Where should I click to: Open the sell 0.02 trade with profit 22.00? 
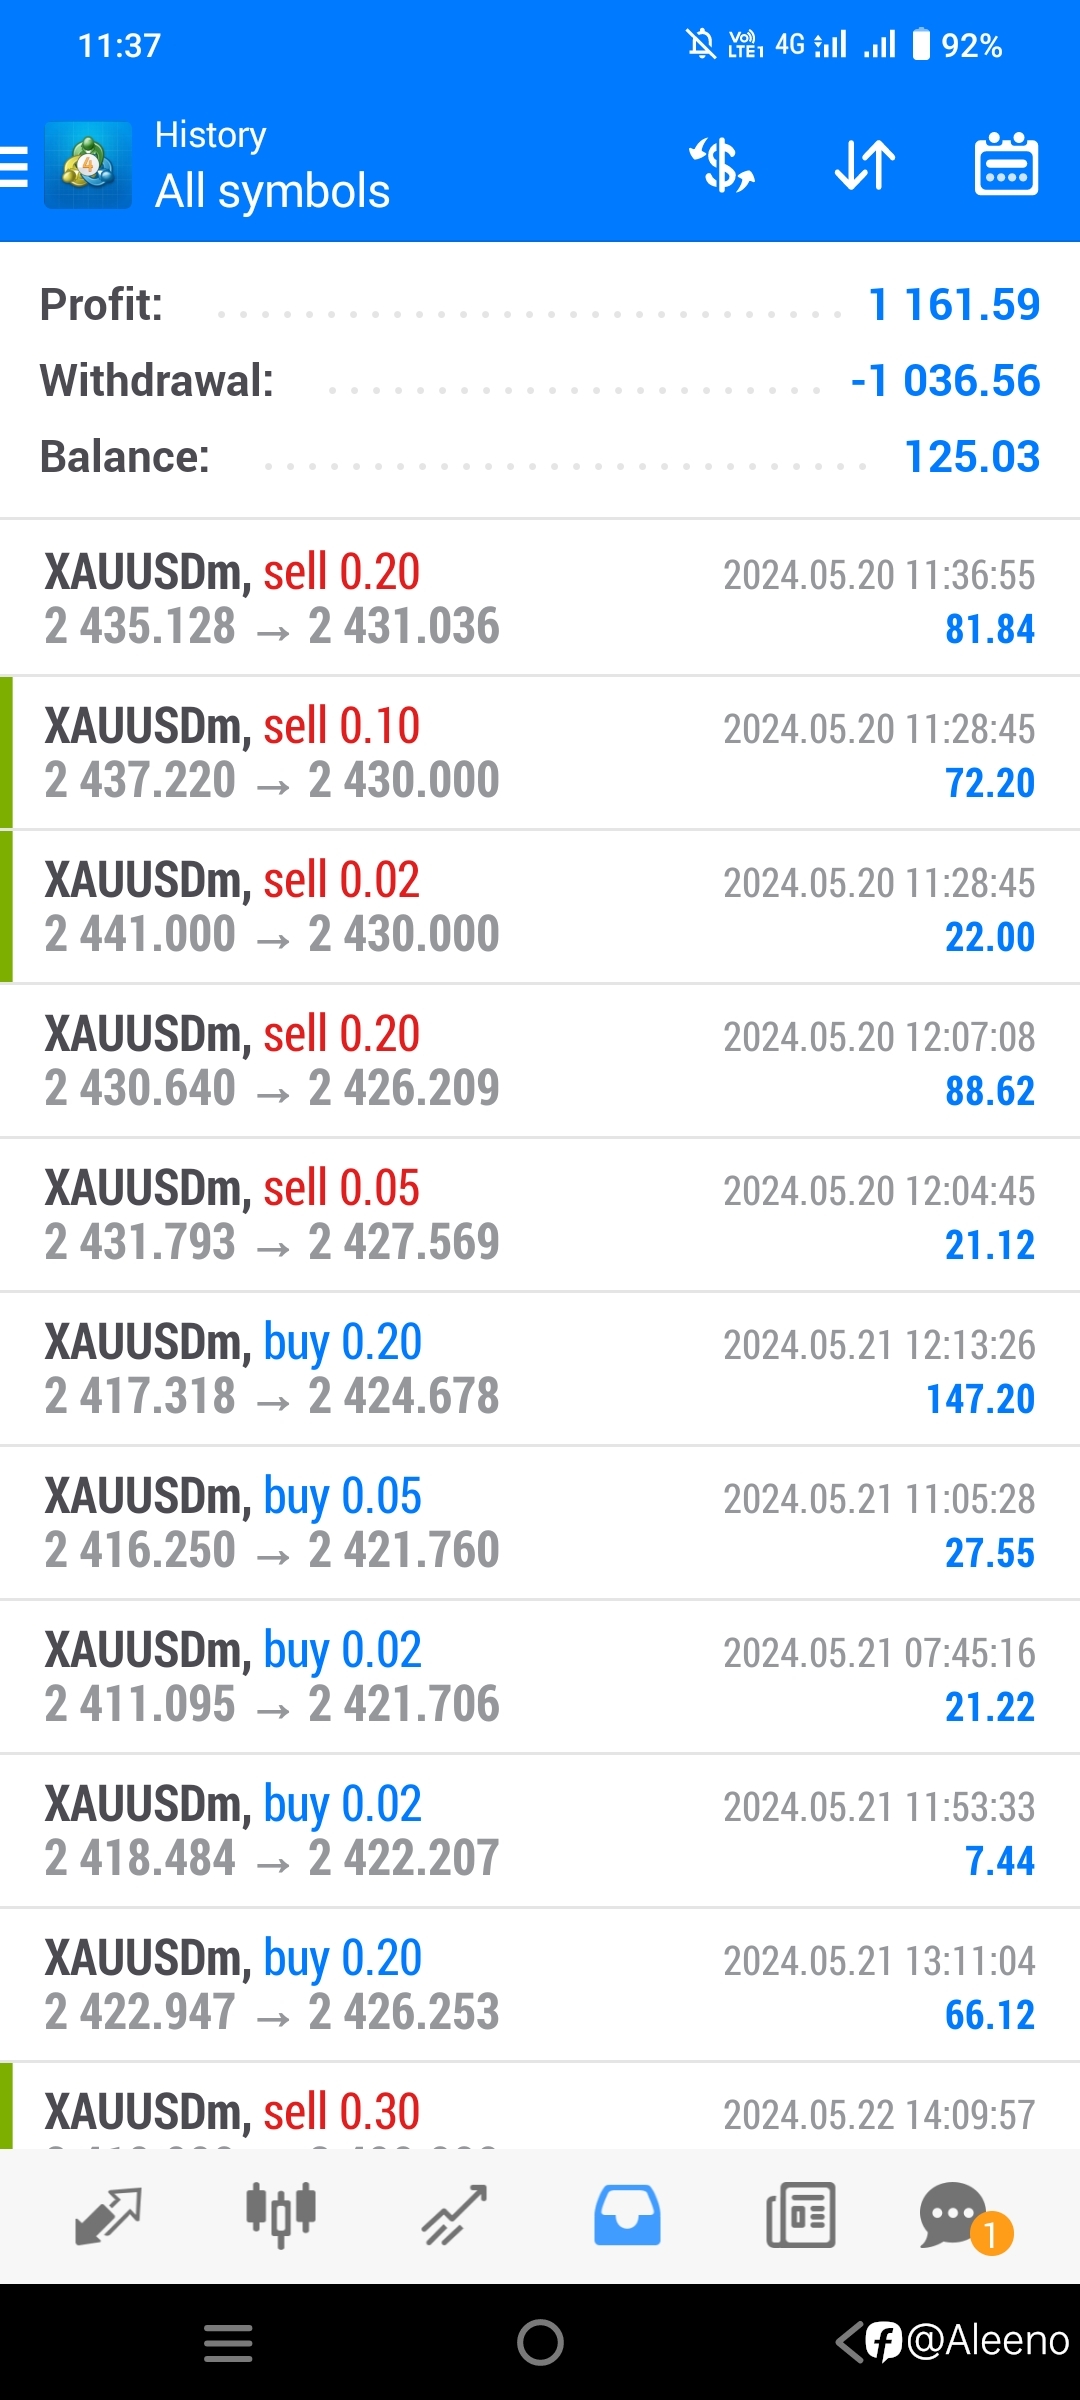[540, 906]
